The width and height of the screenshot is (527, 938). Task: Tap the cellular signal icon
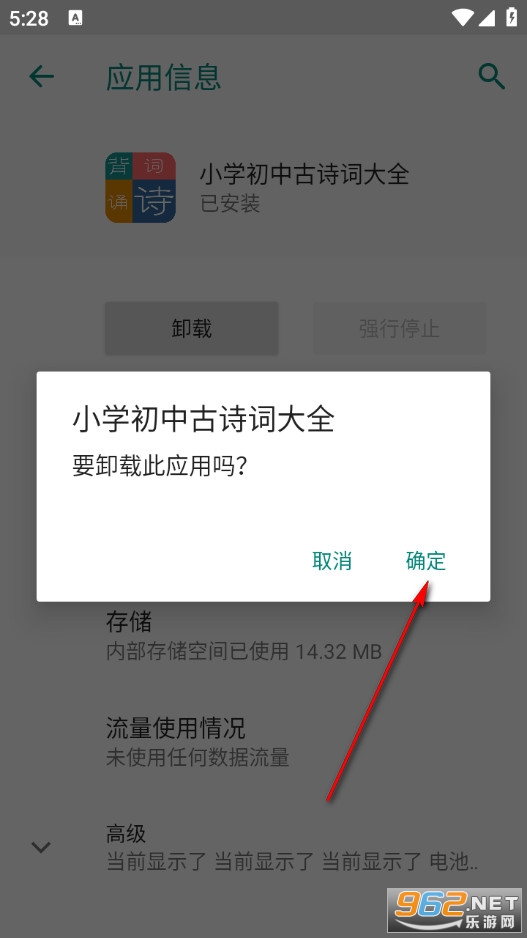pos(487,18)
